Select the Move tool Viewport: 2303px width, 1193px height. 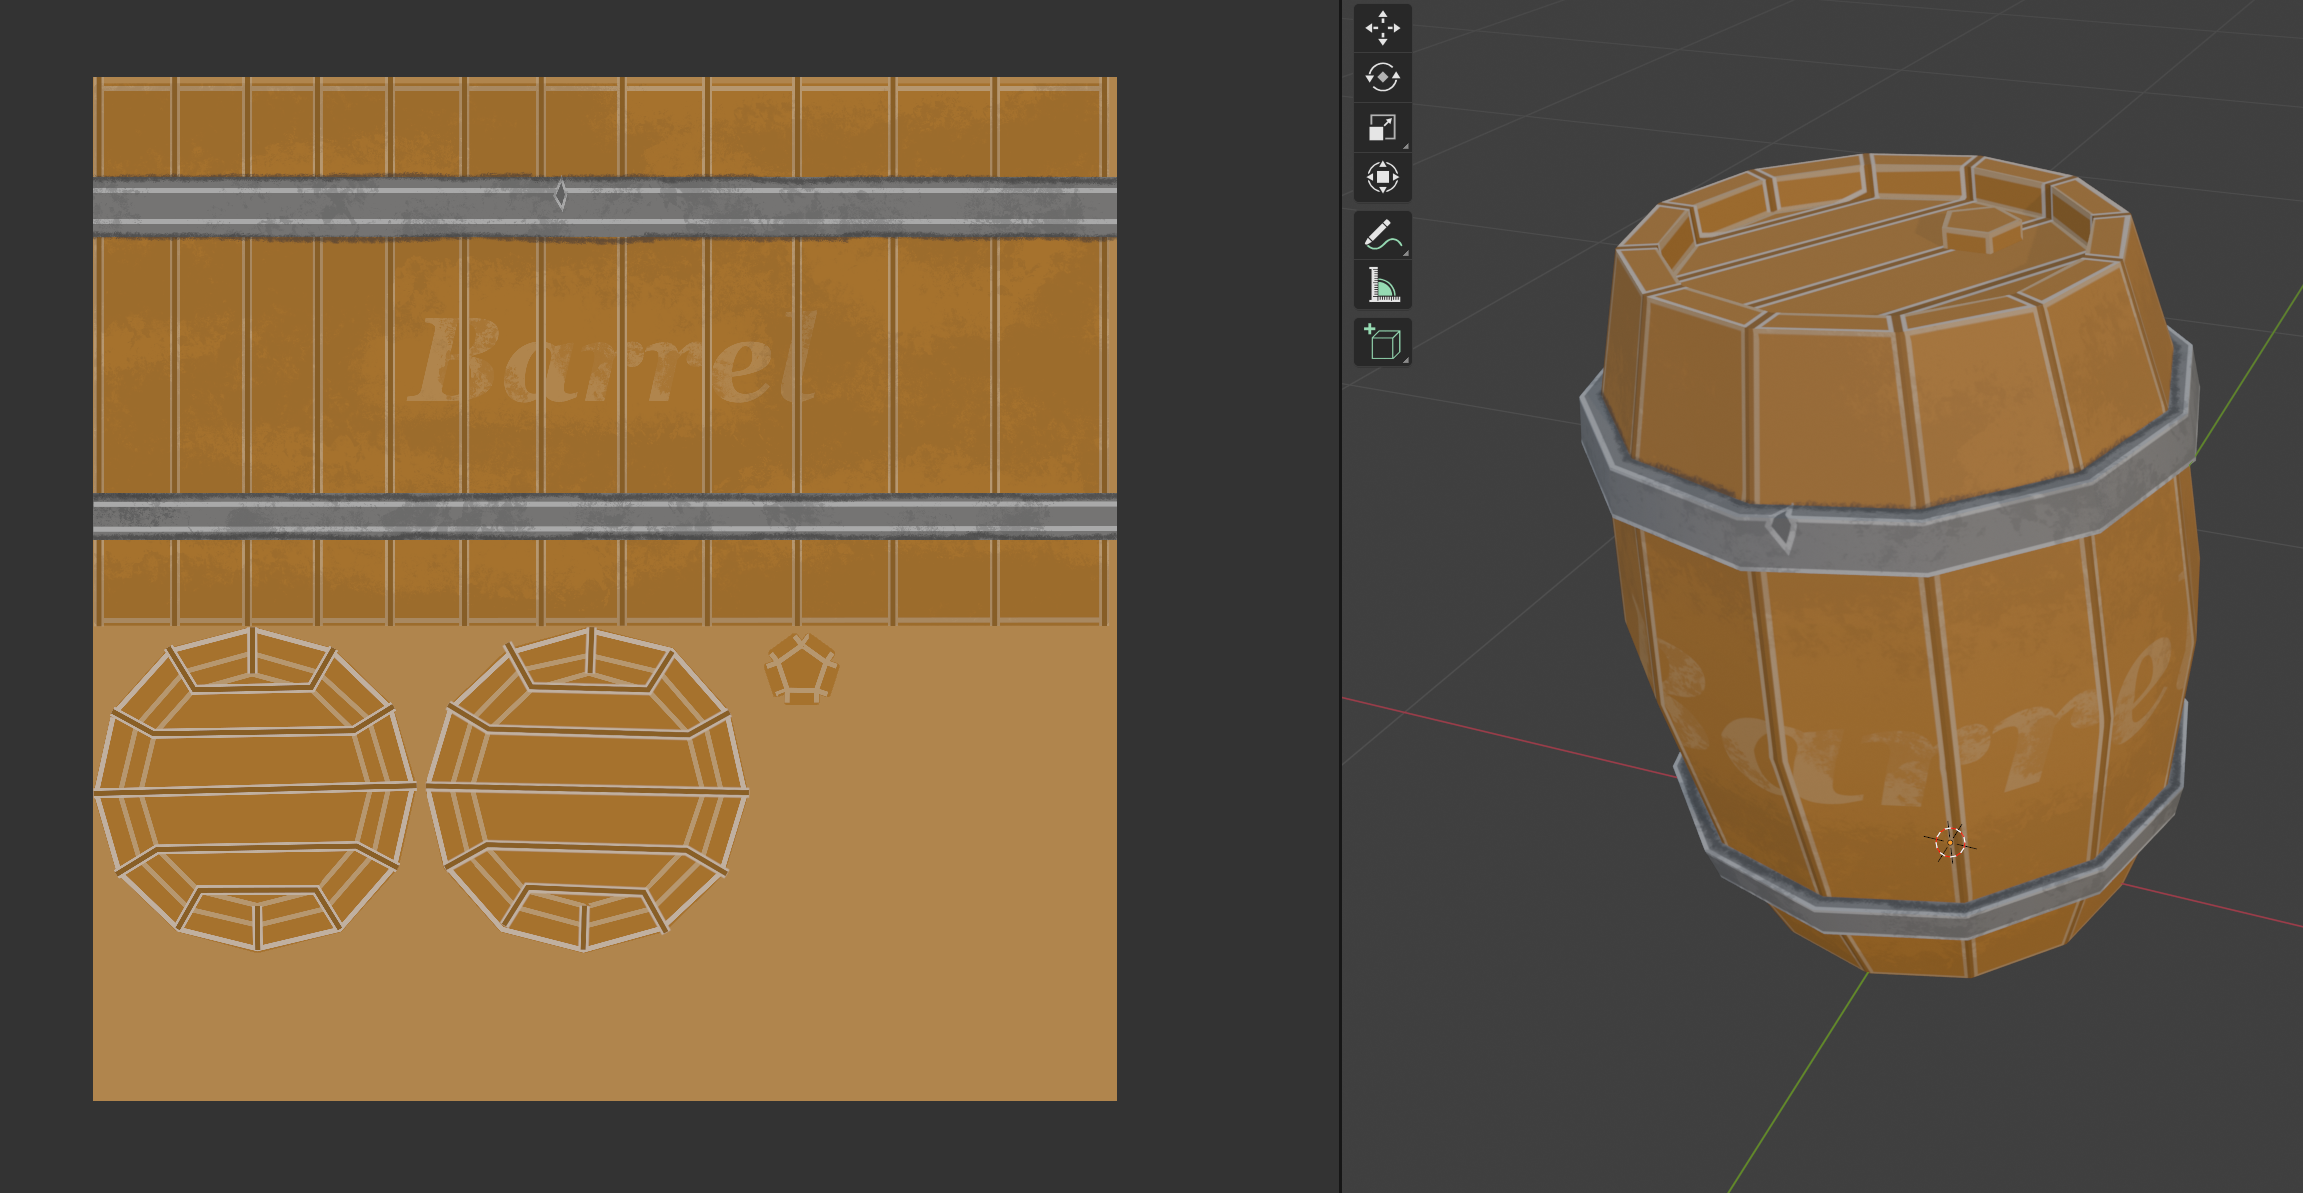(1382, 28)
